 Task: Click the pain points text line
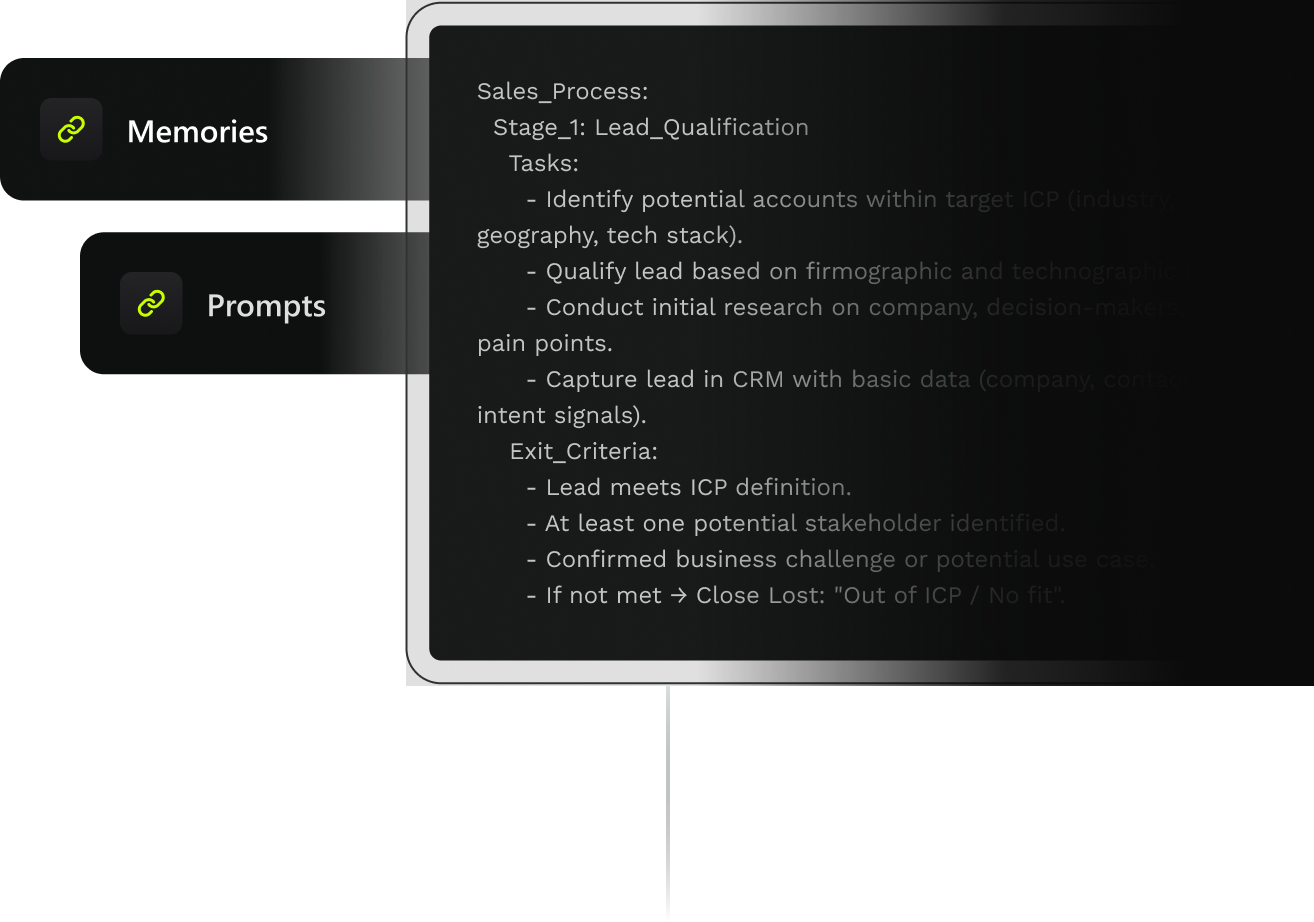coord(544,344)
